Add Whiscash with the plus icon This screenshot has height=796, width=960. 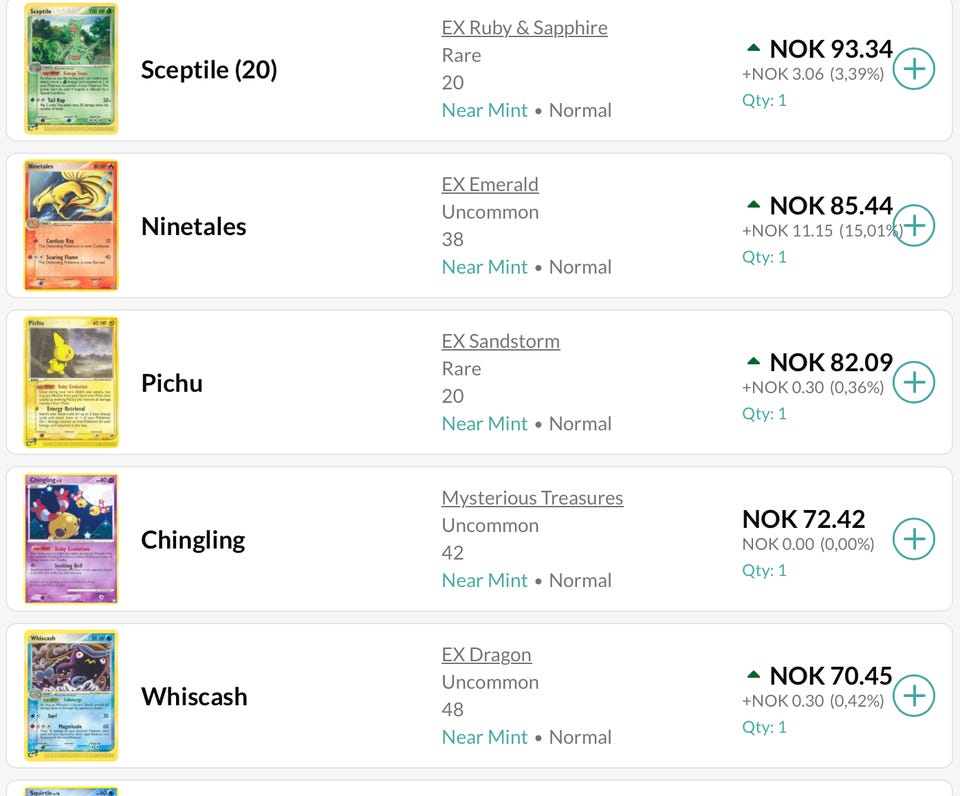click(x=913, y=696)
